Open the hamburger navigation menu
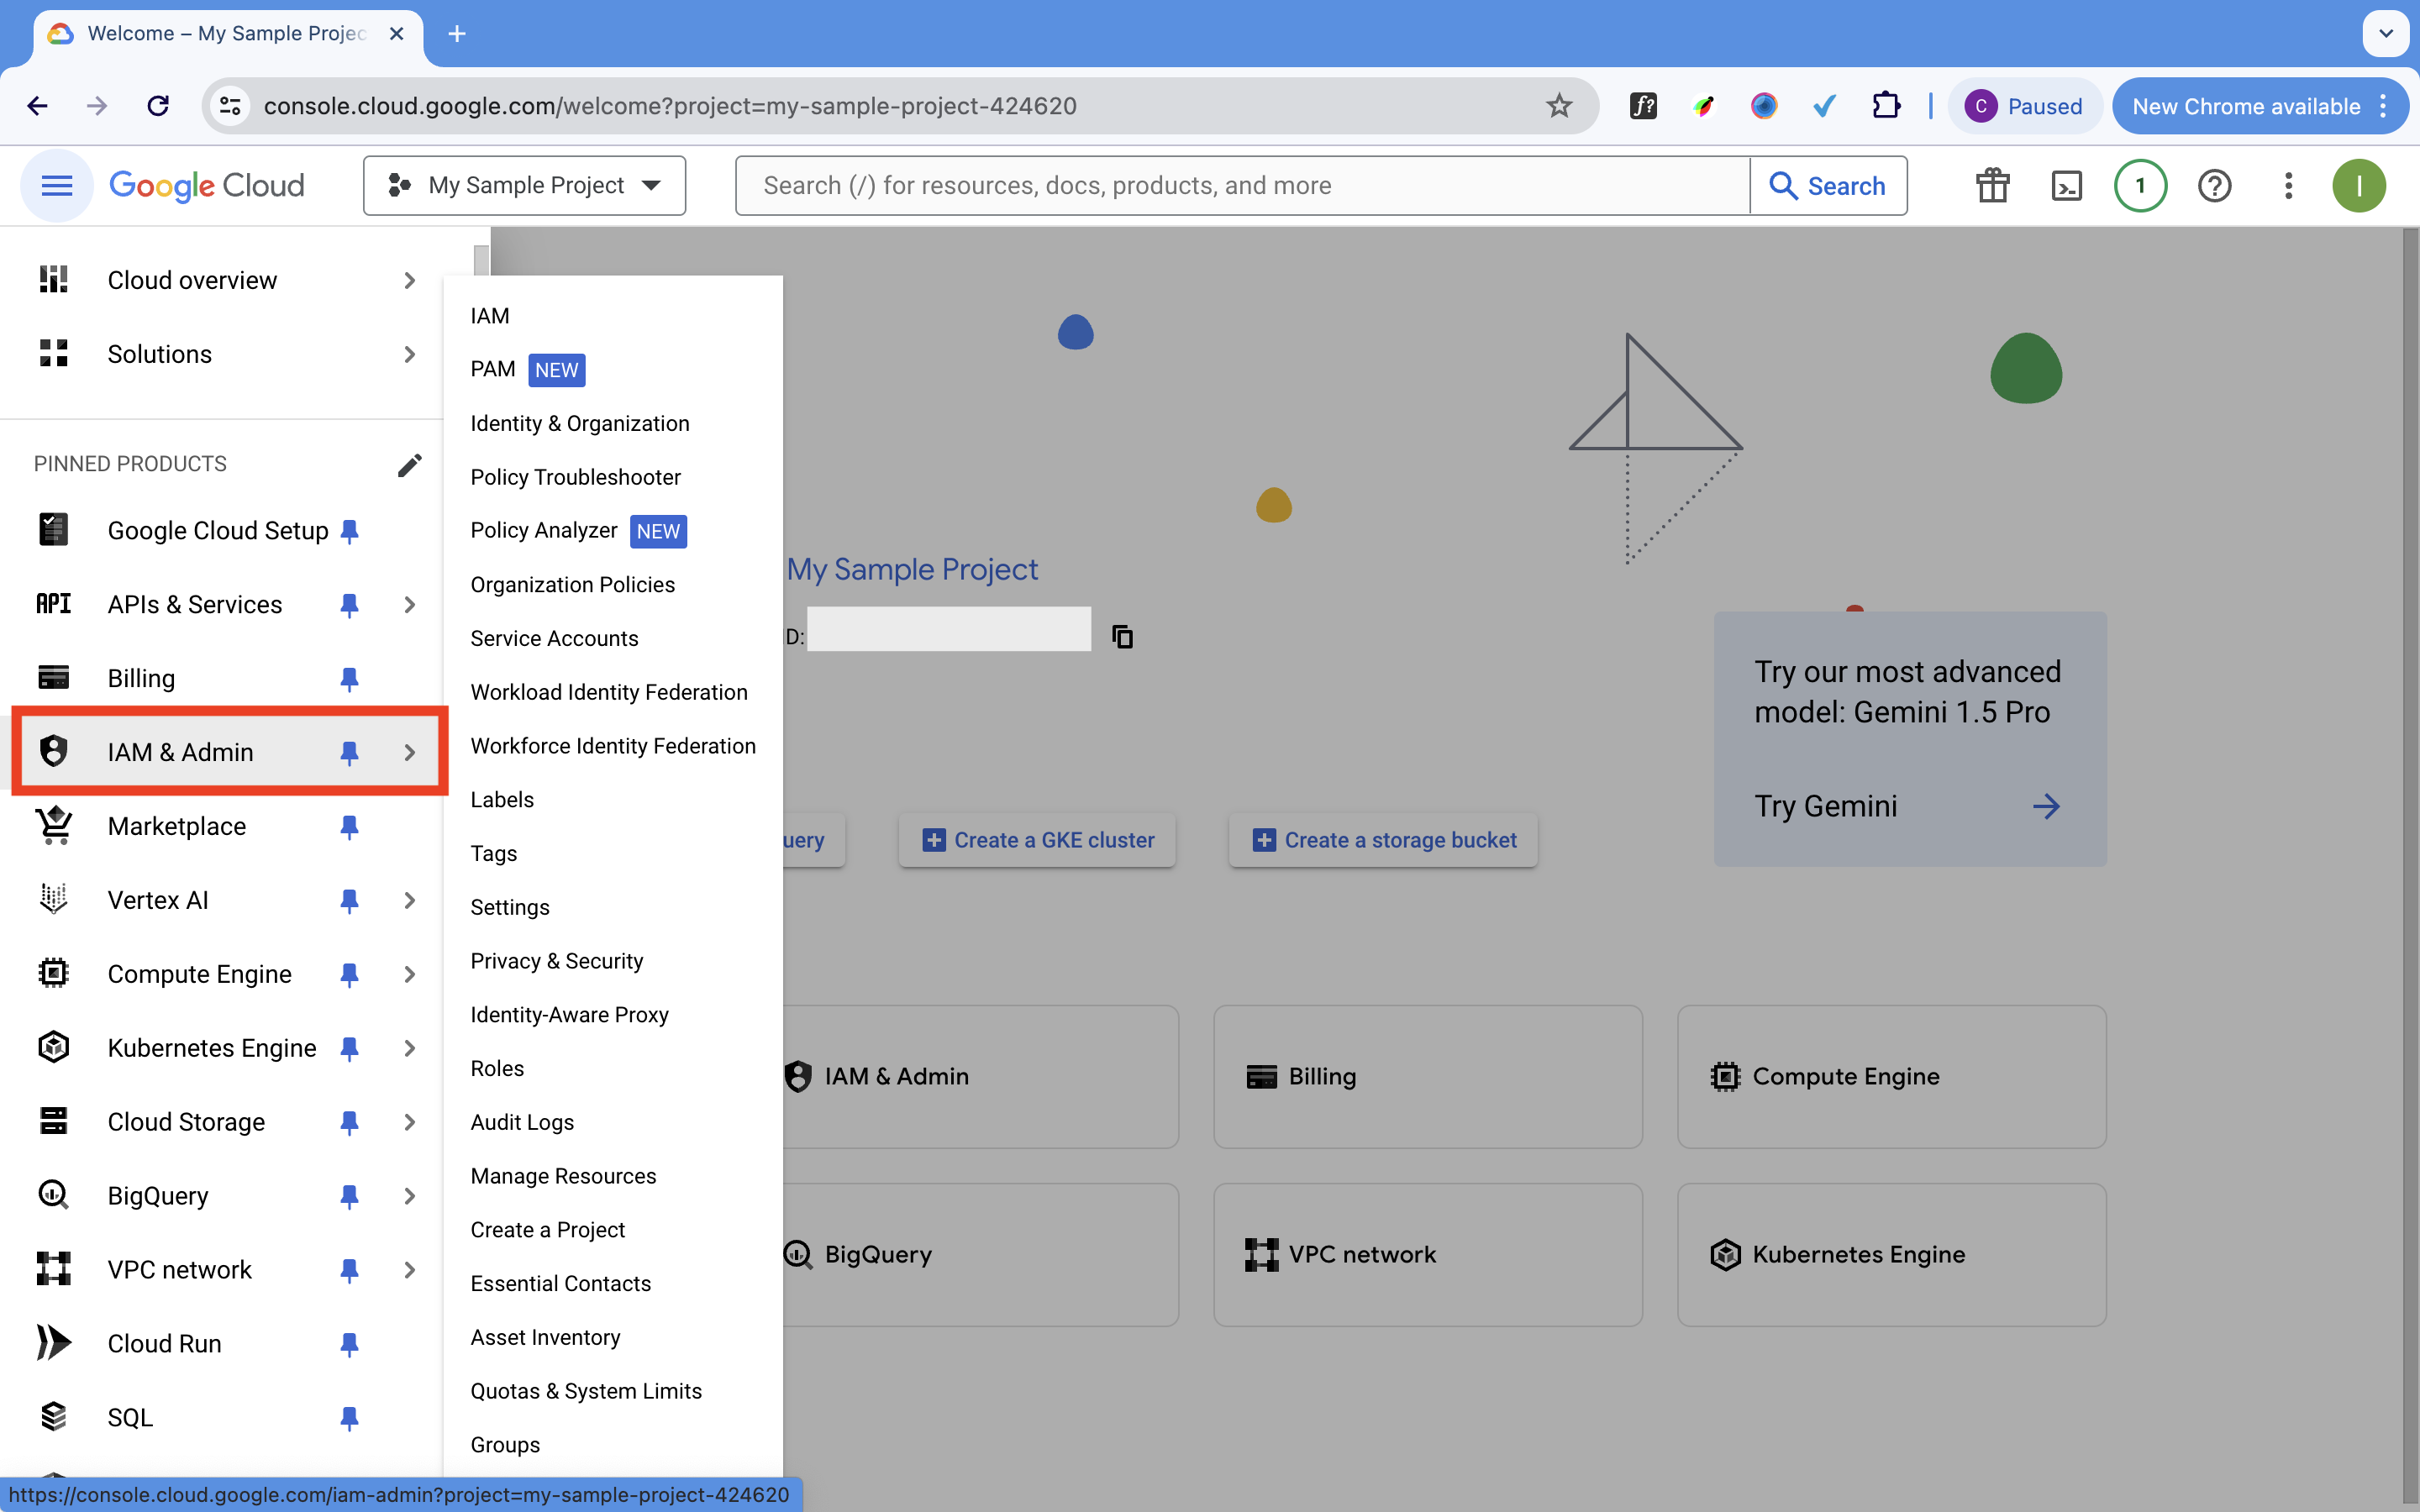Image resolution: width=2420 pixels, height=1512 pixels. (x=57, y=185)
